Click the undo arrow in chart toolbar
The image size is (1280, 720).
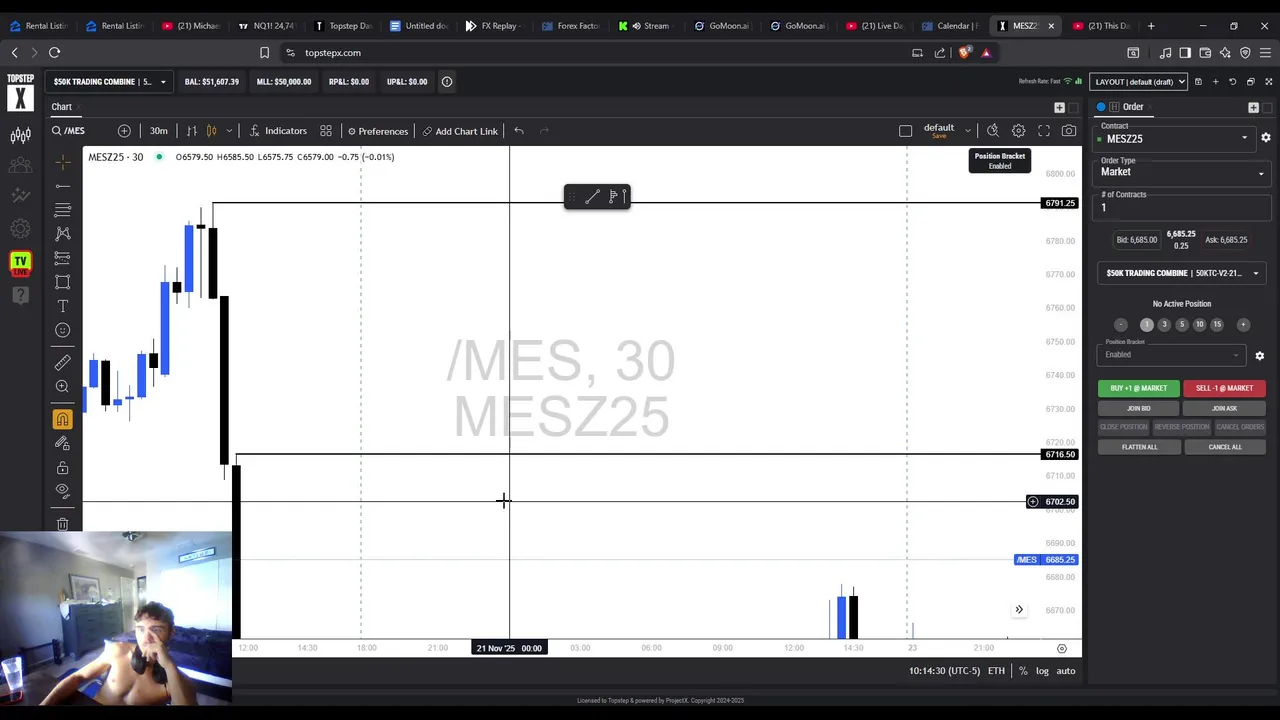519,131
